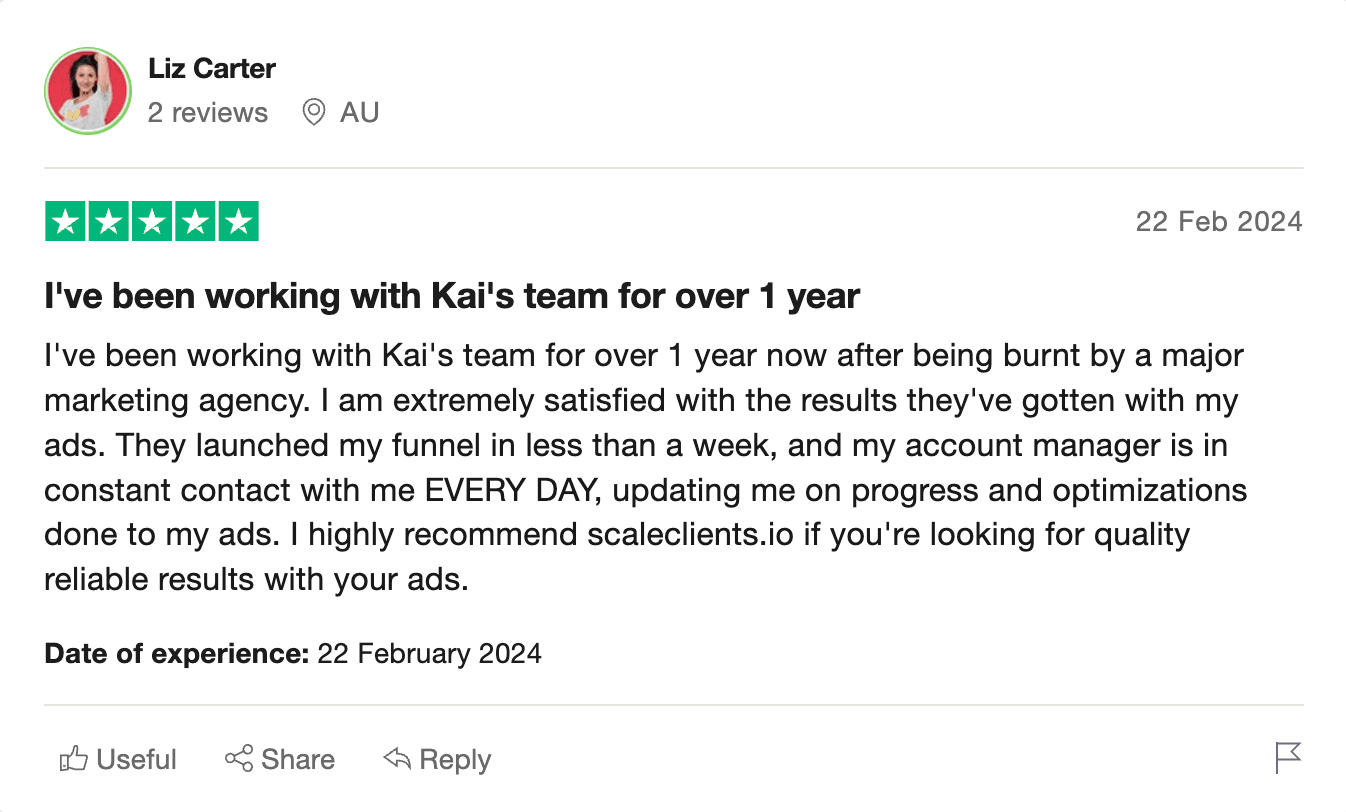Screen dimensions: 1346x812
Task: Click the Date of experience line
Action: pyautogui.click(x=293, y=654)
